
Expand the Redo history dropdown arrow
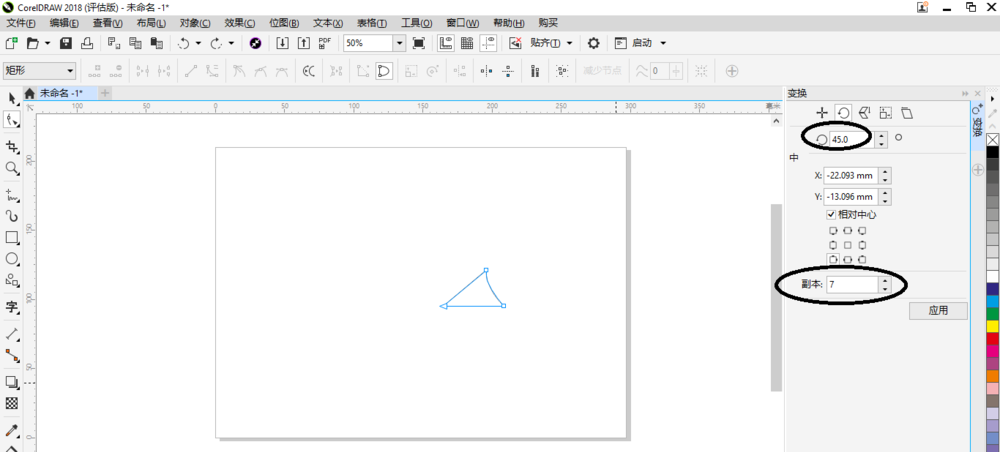(231, 43)
